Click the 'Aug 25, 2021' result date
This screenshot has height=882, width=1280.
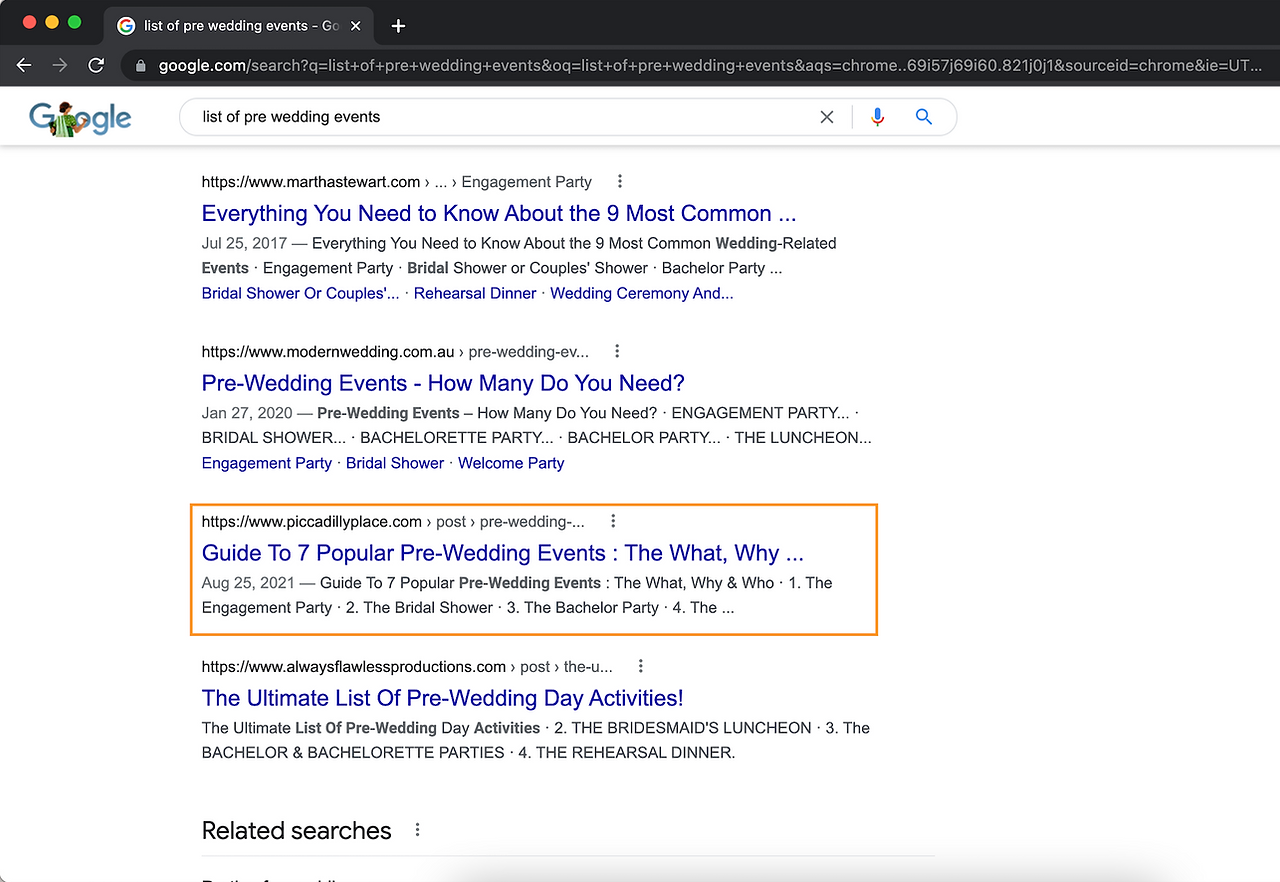click(x=247, y=583)
